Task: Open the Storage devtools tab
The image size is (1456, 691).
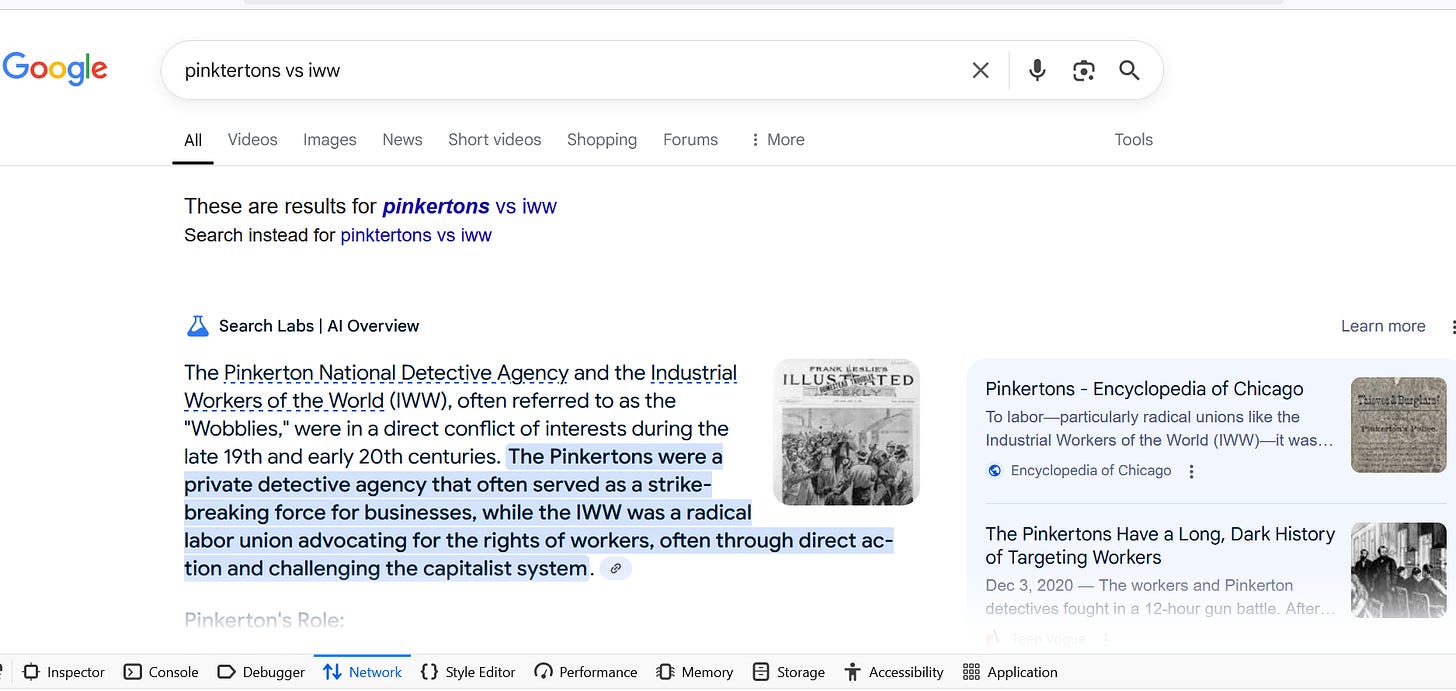Action: pyautogui.click(x=789, y=672)
